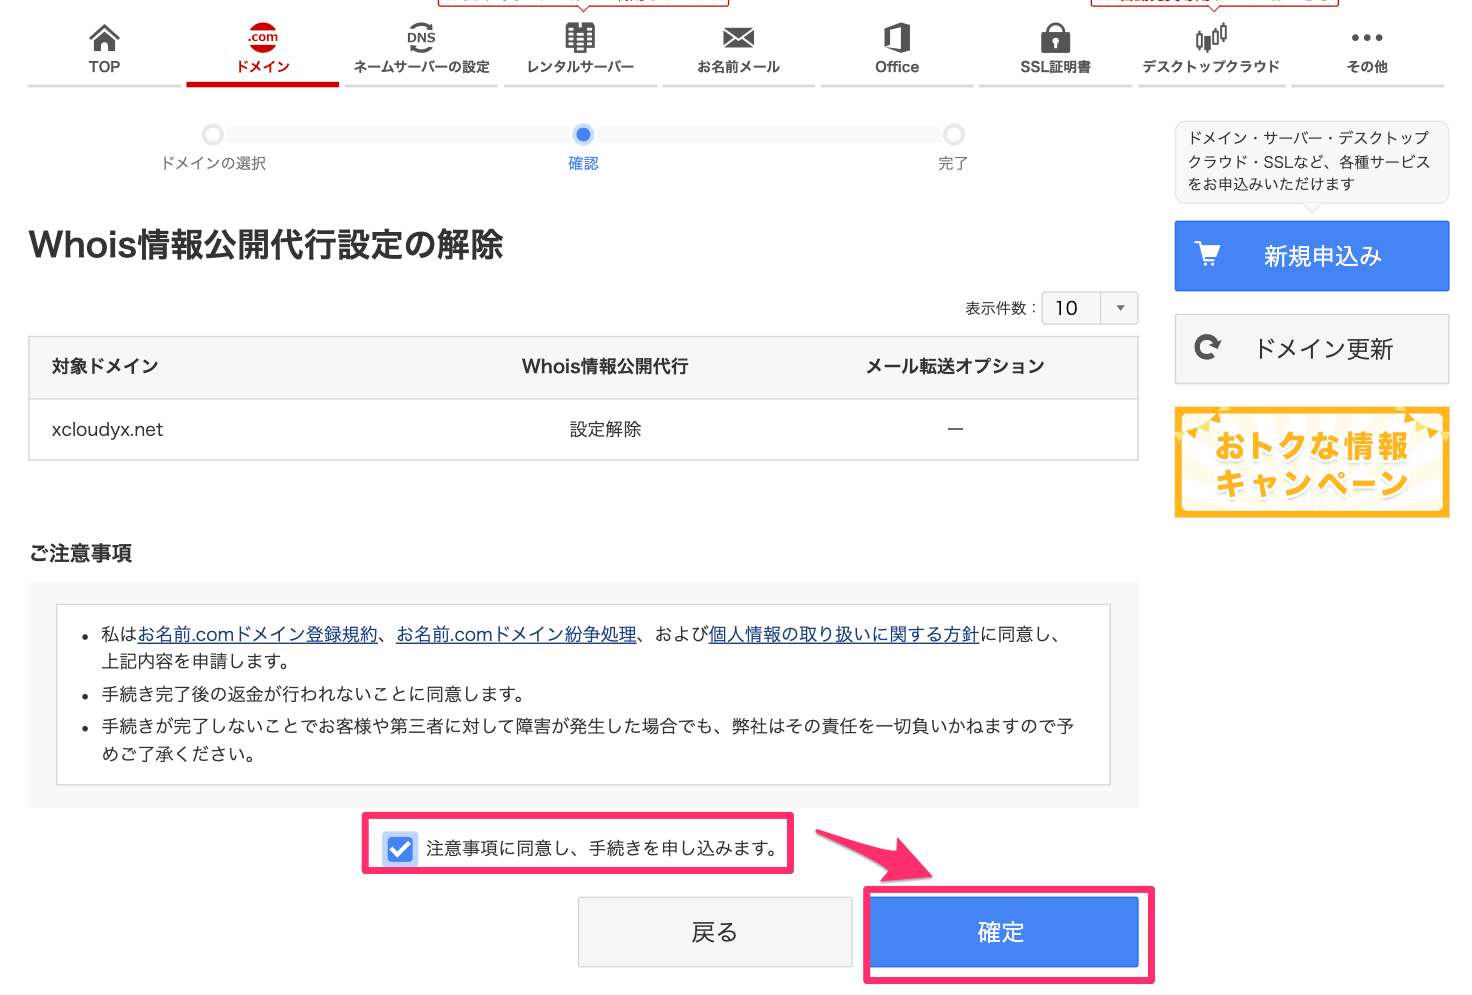Viewport: 1472px width, 995px height.
Task: Open the 新規申込み menu item
Action: pos(1311,256)
